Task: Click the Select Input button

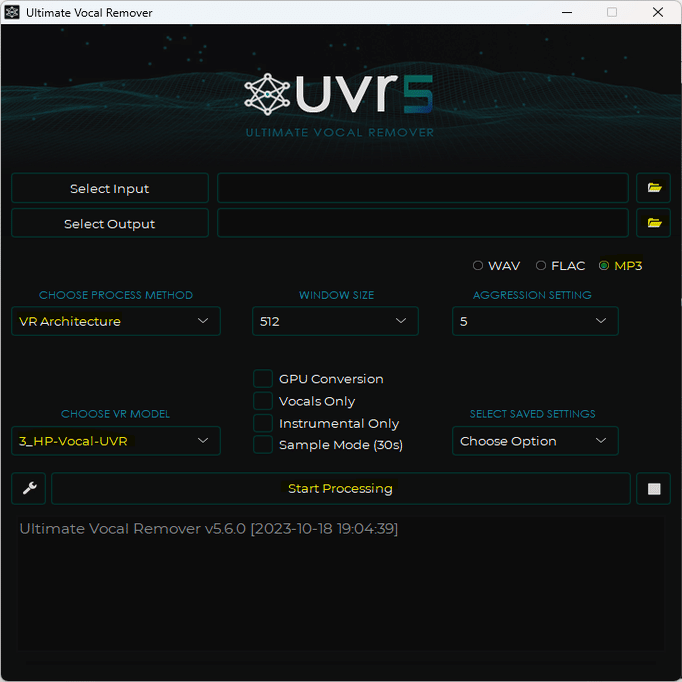Action: pos(110,188)
